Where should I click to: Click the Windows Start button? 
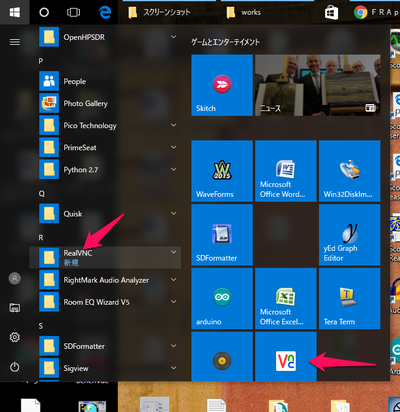[15, 12]
